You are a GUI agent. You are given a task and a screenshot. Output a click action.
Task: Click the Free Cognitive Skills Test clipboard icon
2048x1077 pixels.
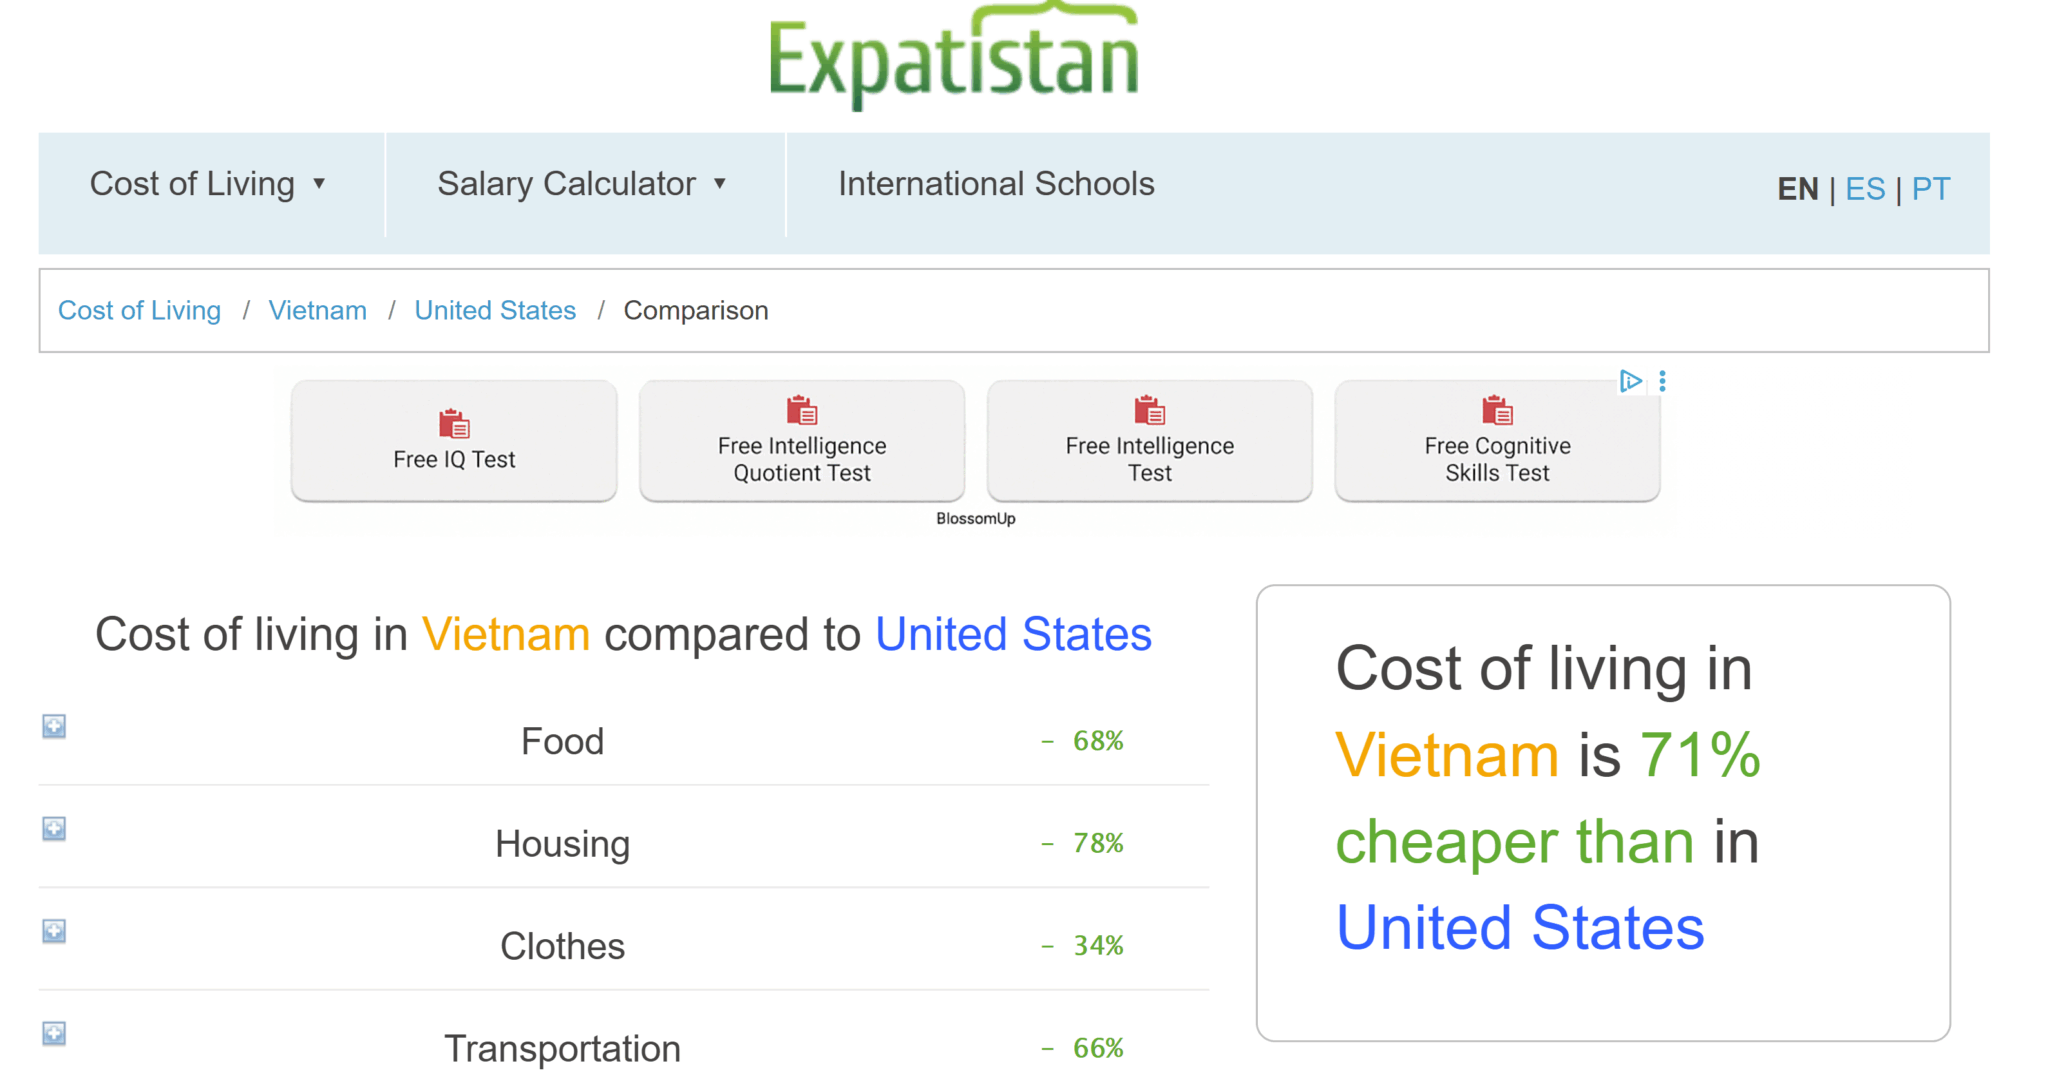(1497, 410)
